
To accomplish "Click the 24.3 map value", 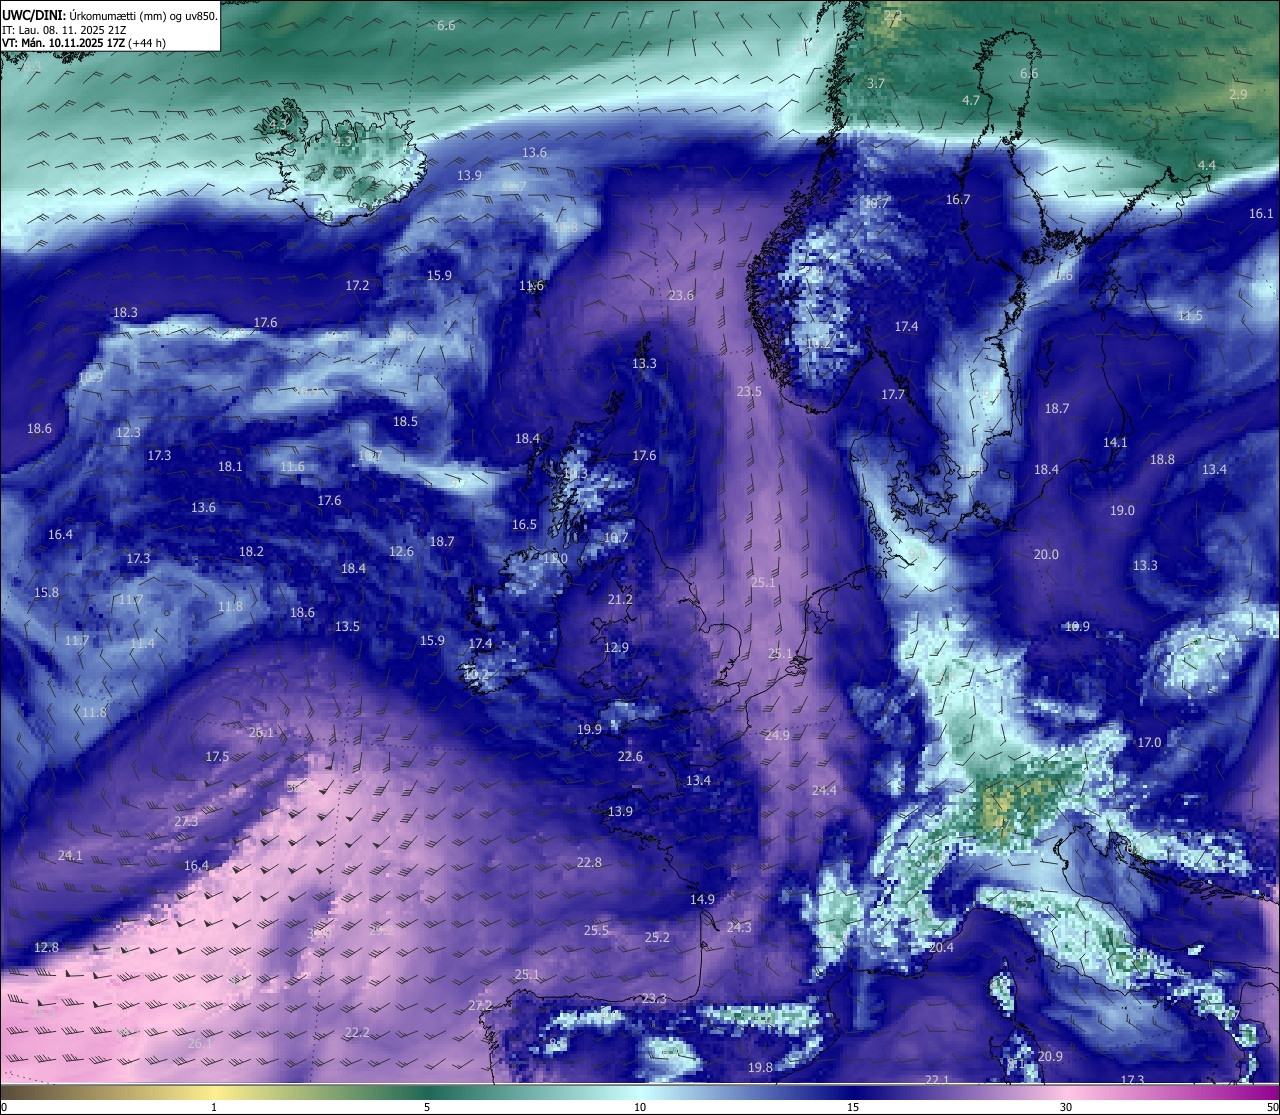I will (x=739, y=927).
